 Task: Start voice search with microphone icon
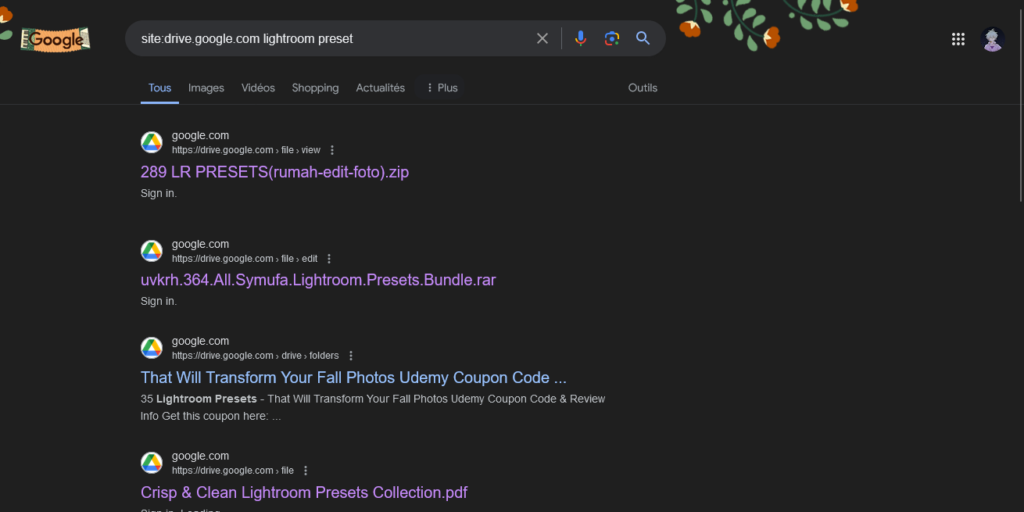pos(581,39)
